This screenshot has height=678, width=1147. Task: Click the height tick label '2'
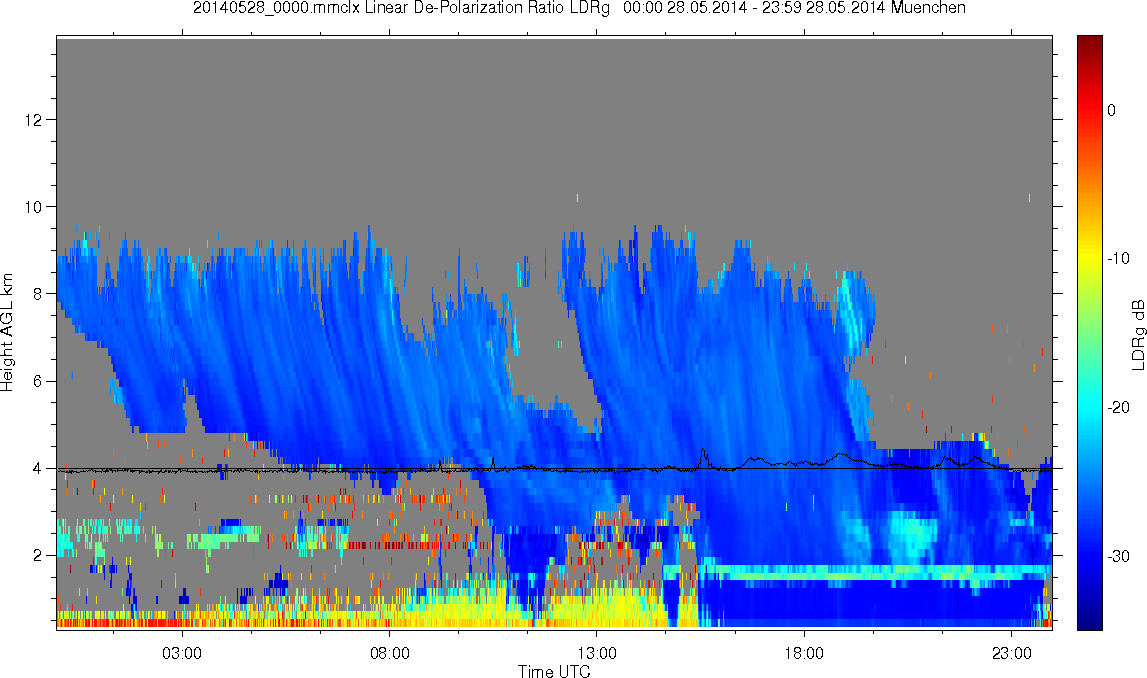coord(38,556)
